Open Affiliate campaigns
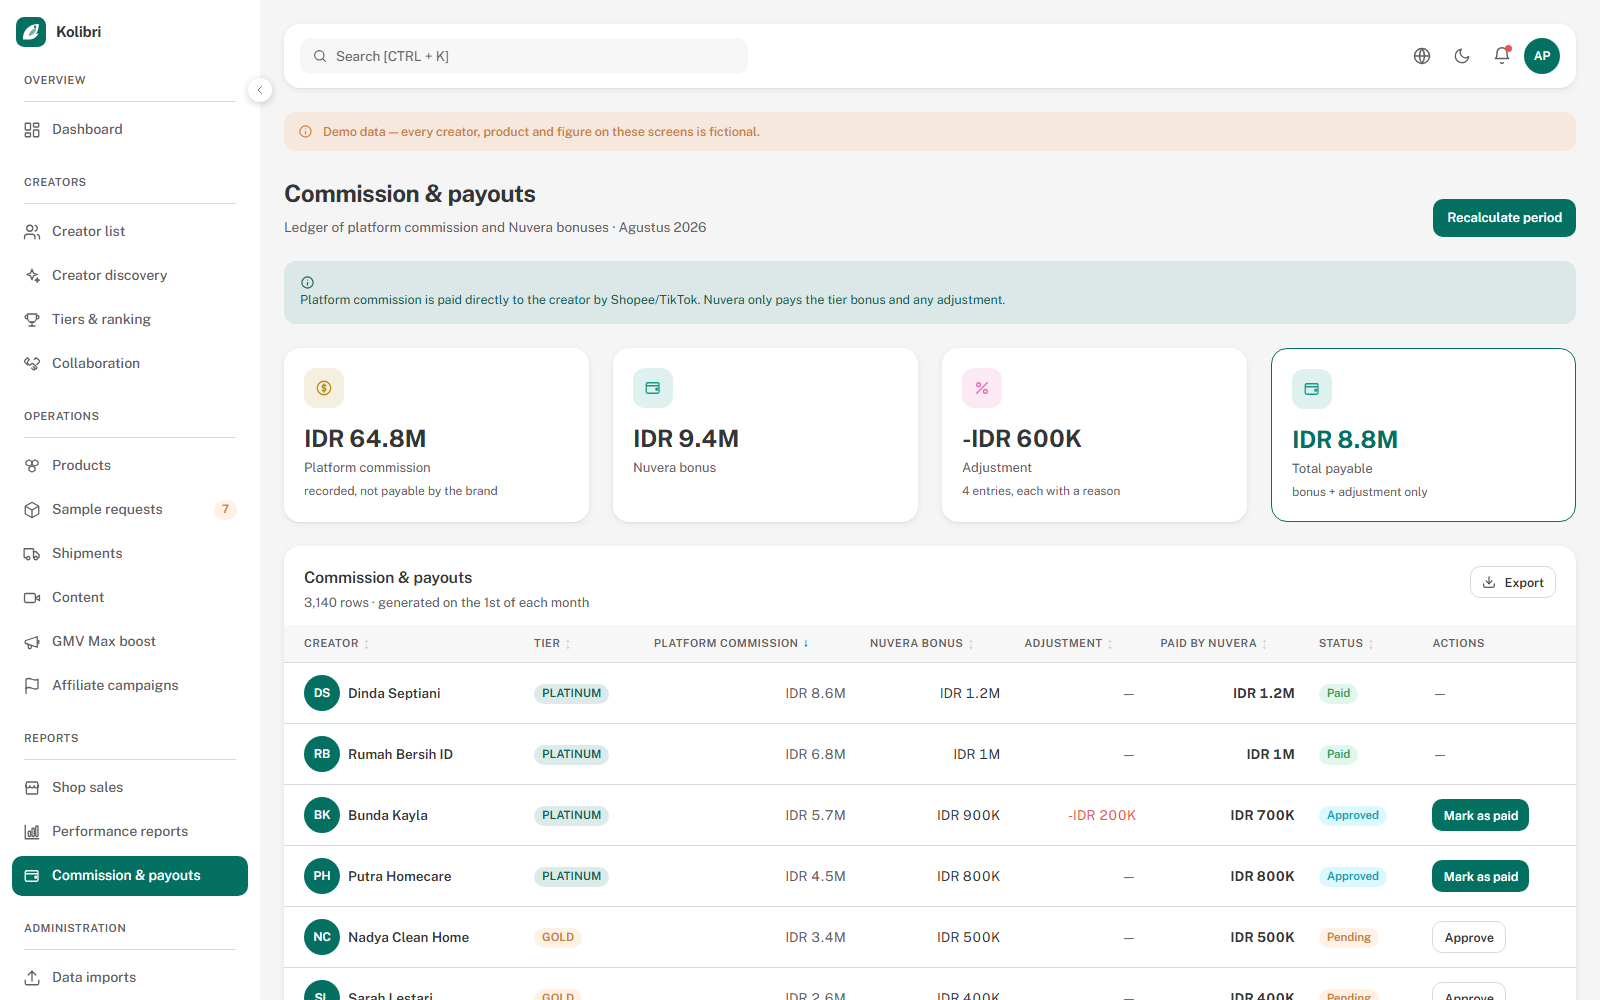The height and width of the screenshot is (1000, 1600). click(130, 685)
